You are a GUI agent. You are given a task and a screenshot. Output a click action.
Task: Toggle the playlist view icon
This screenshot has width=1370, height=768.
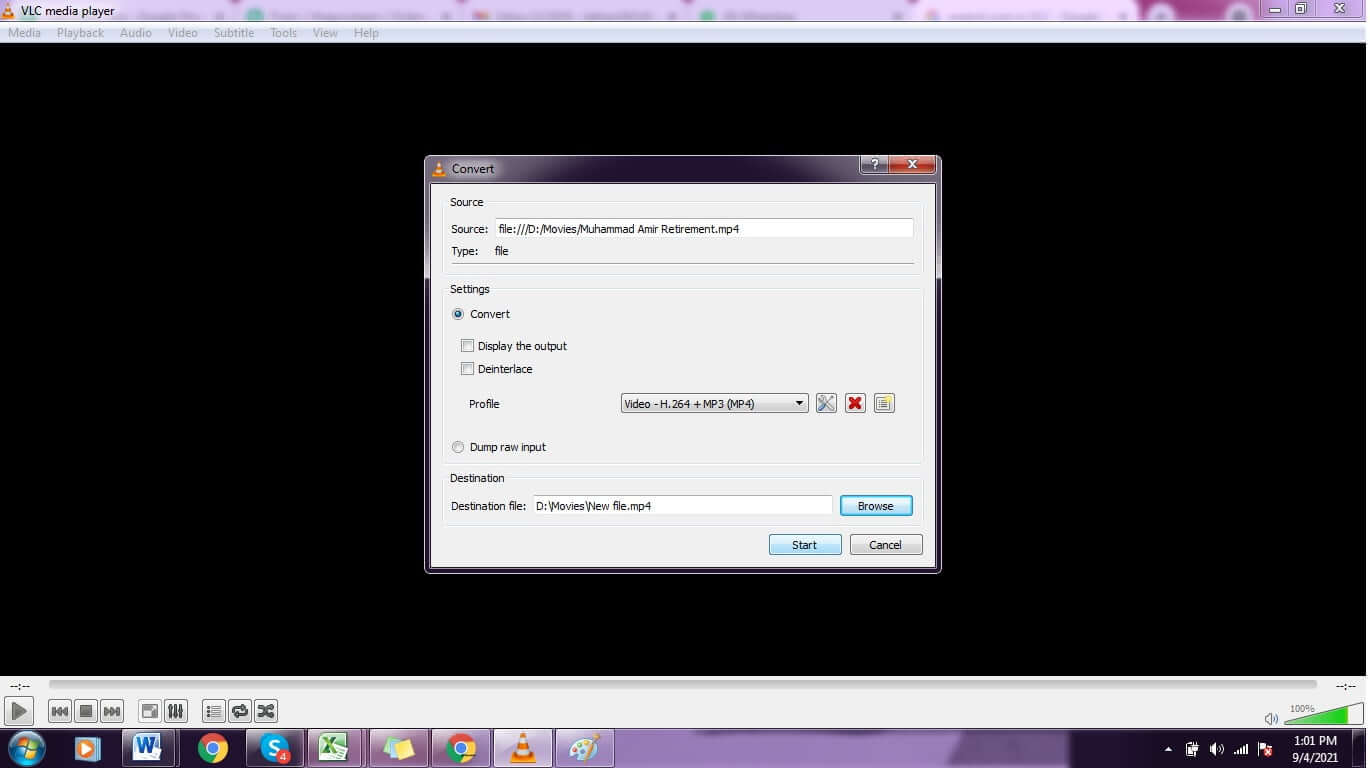[214, 711]
